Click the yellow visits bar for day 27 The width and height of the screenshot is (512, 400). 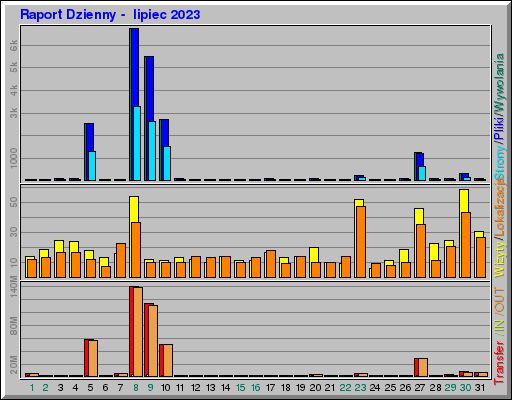(x=419, y=216)
